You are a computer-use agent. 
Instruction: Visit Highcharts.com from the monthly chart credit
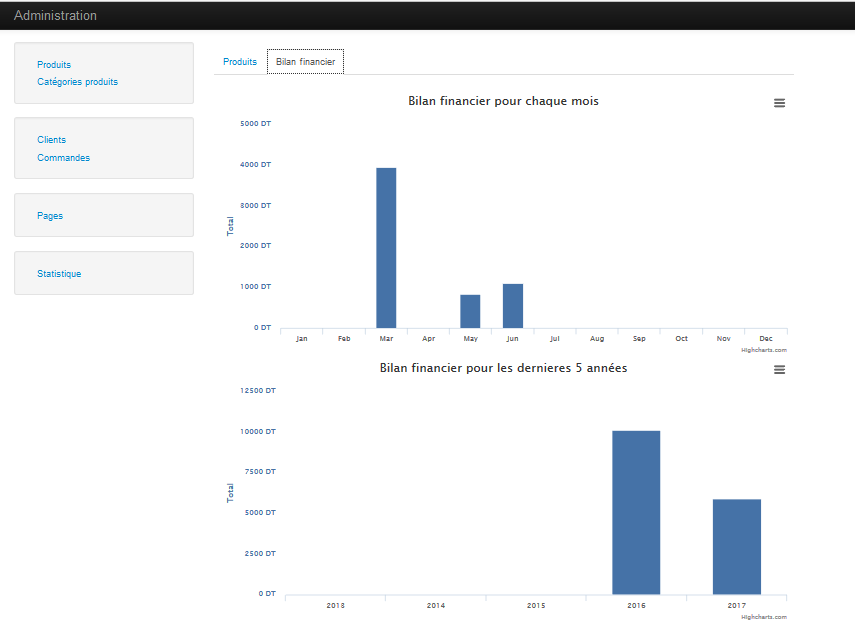(765, 349)
